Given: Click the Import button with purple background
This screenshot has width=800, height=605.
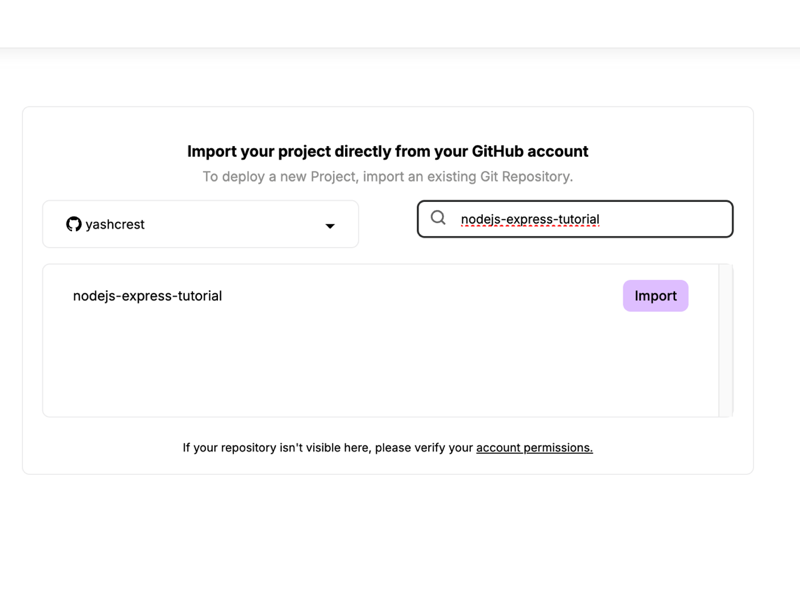Looking at the screenshot, I should click(655, 296).
